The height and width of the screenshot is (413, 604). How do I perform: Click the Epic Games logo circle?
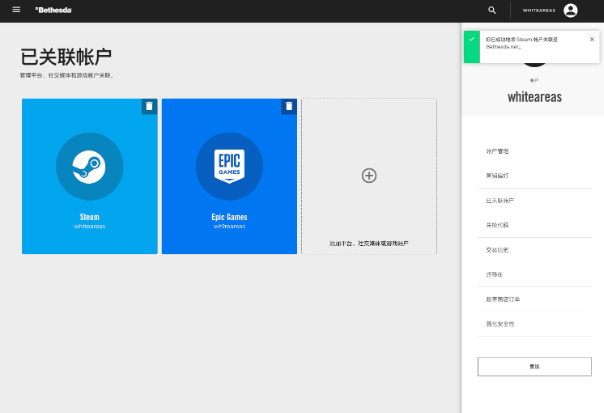click(230, 166)
